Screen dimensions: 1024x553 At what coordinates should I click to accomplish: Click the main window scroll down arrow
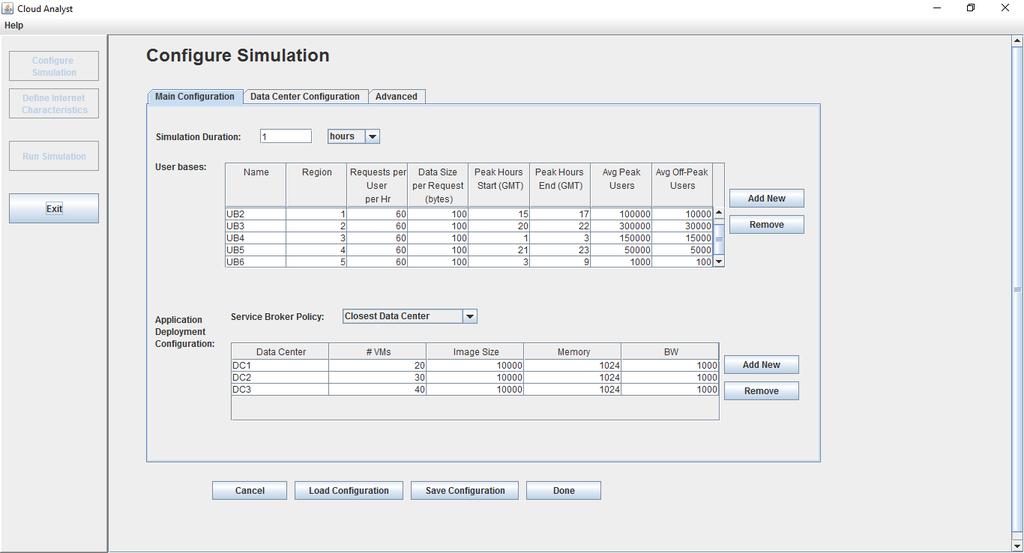(1017, 546)
